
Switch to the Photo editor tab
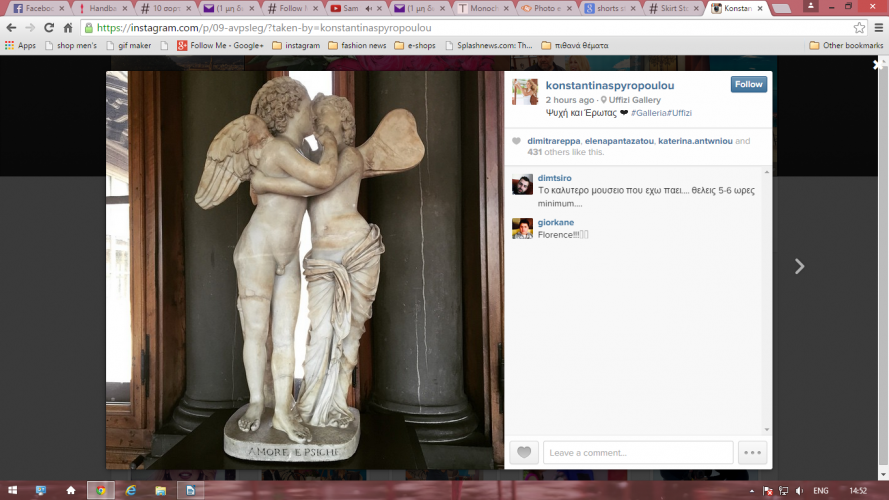(547, 9)
